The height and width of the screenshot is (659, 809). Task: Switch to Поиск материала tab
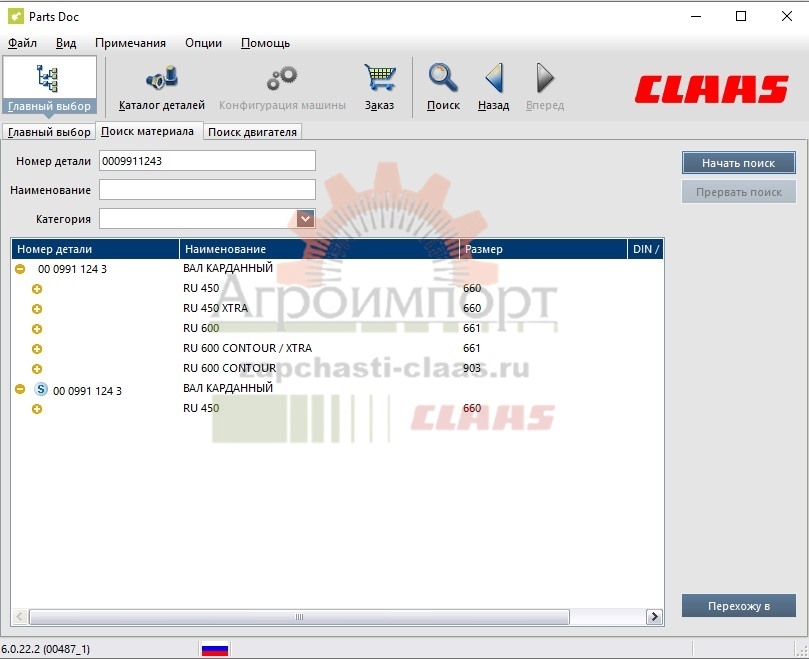click(148, 131)
